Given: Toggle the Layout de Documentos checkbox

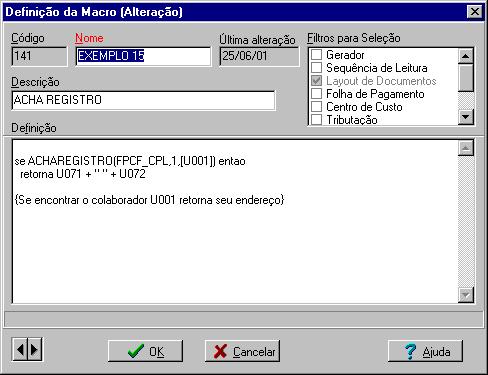Looking at the screenshot, I should coord(316,81).
